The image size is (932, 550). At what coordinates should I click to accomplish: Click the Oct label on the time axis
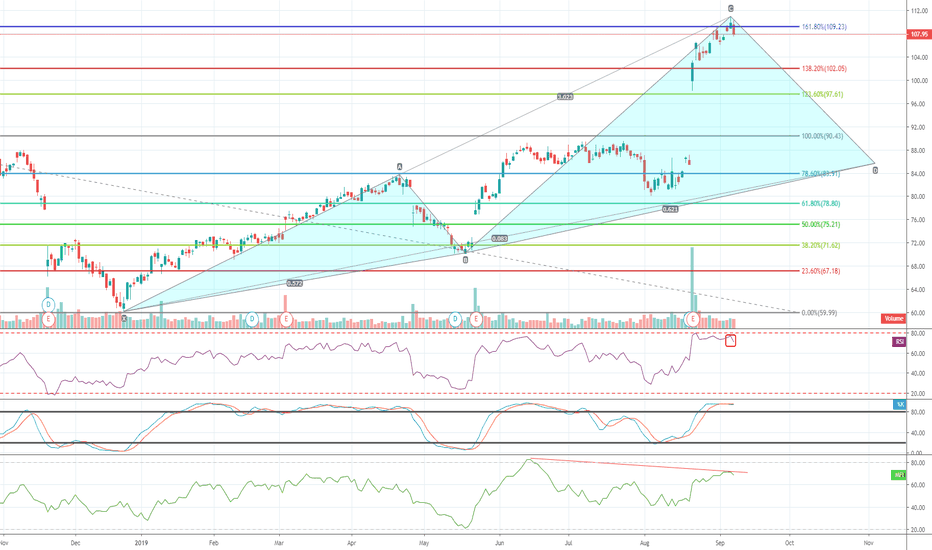789,543
